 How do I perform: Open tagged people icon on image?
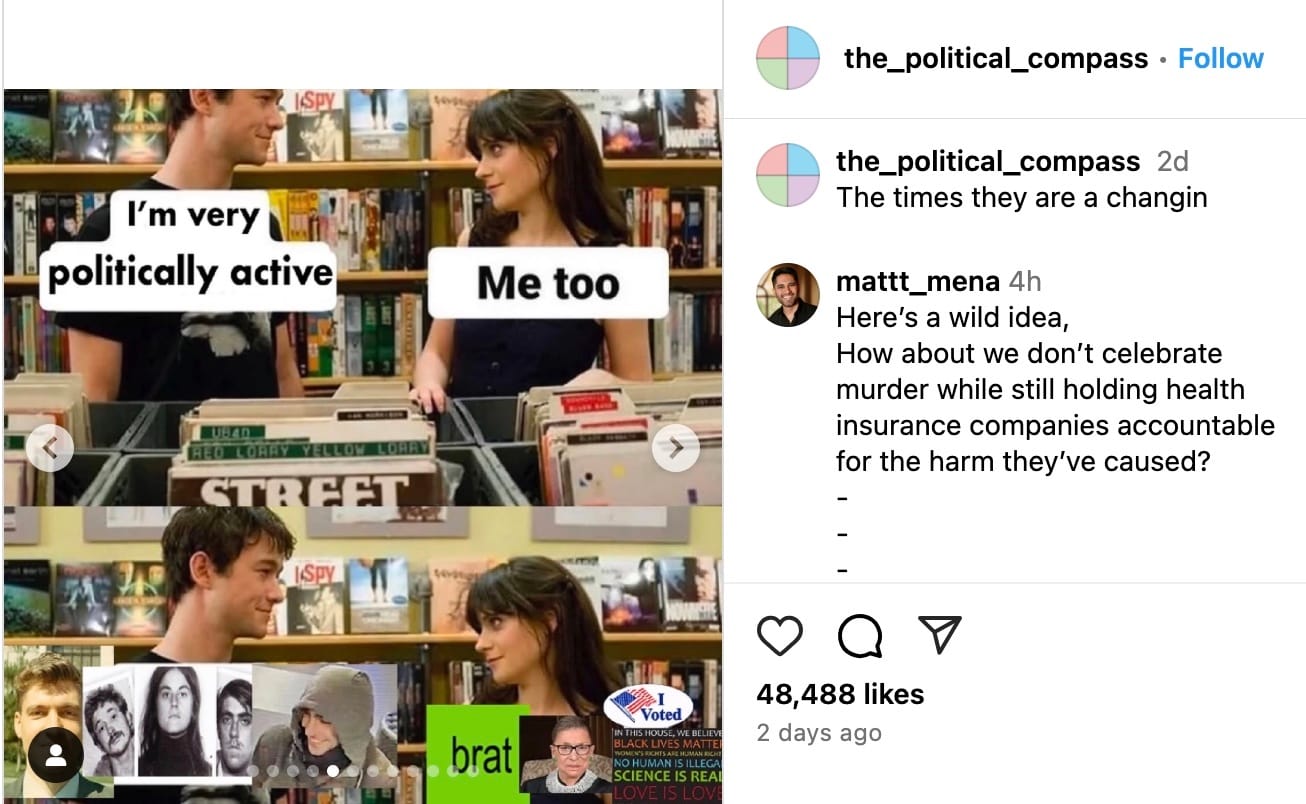click(56, 757)
